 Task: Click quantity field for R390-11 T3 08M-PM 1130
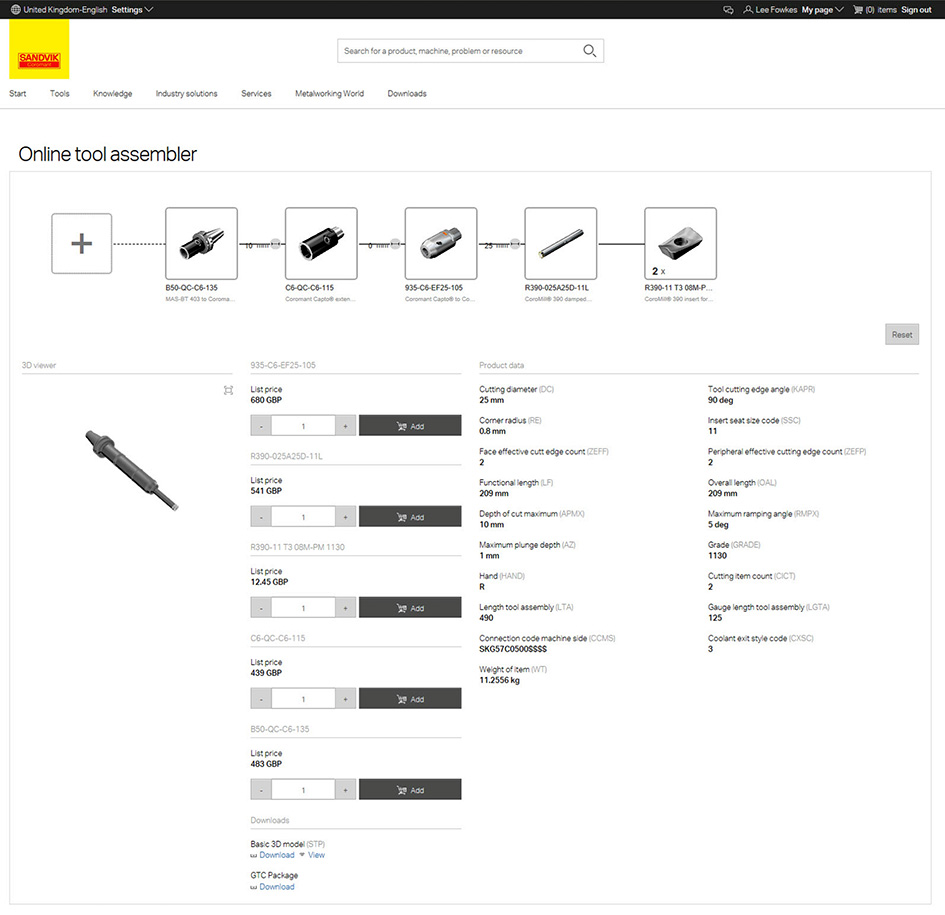303,608
